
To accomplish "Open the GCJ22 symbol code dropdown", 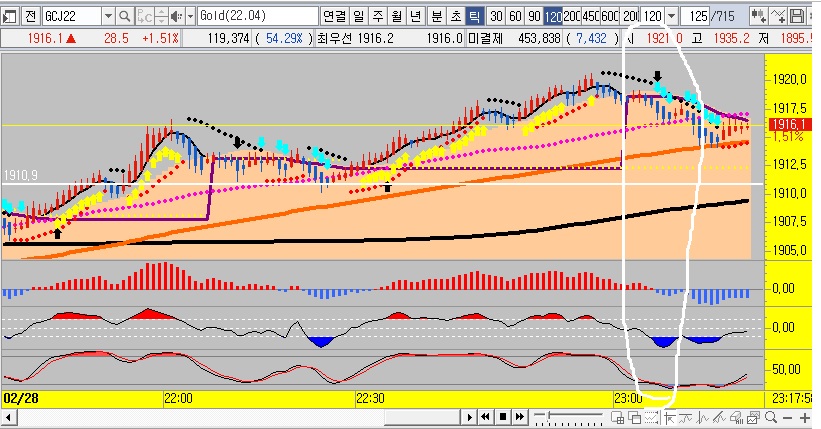I will 105,17.
